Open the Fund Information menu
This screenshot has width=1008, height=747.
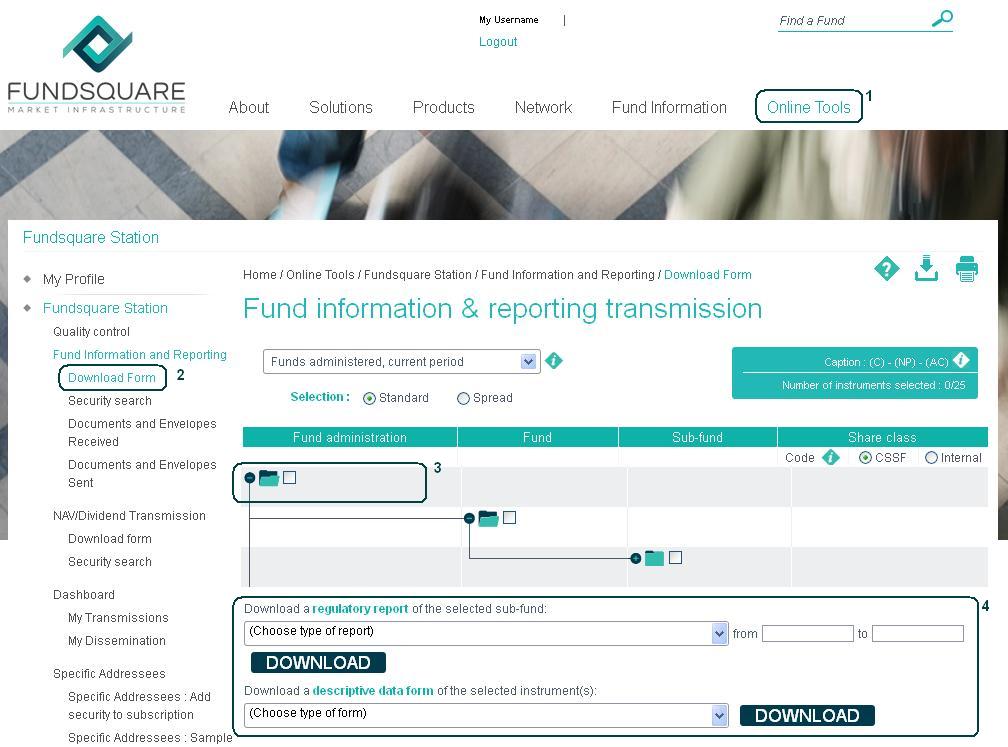coord(669,107)
